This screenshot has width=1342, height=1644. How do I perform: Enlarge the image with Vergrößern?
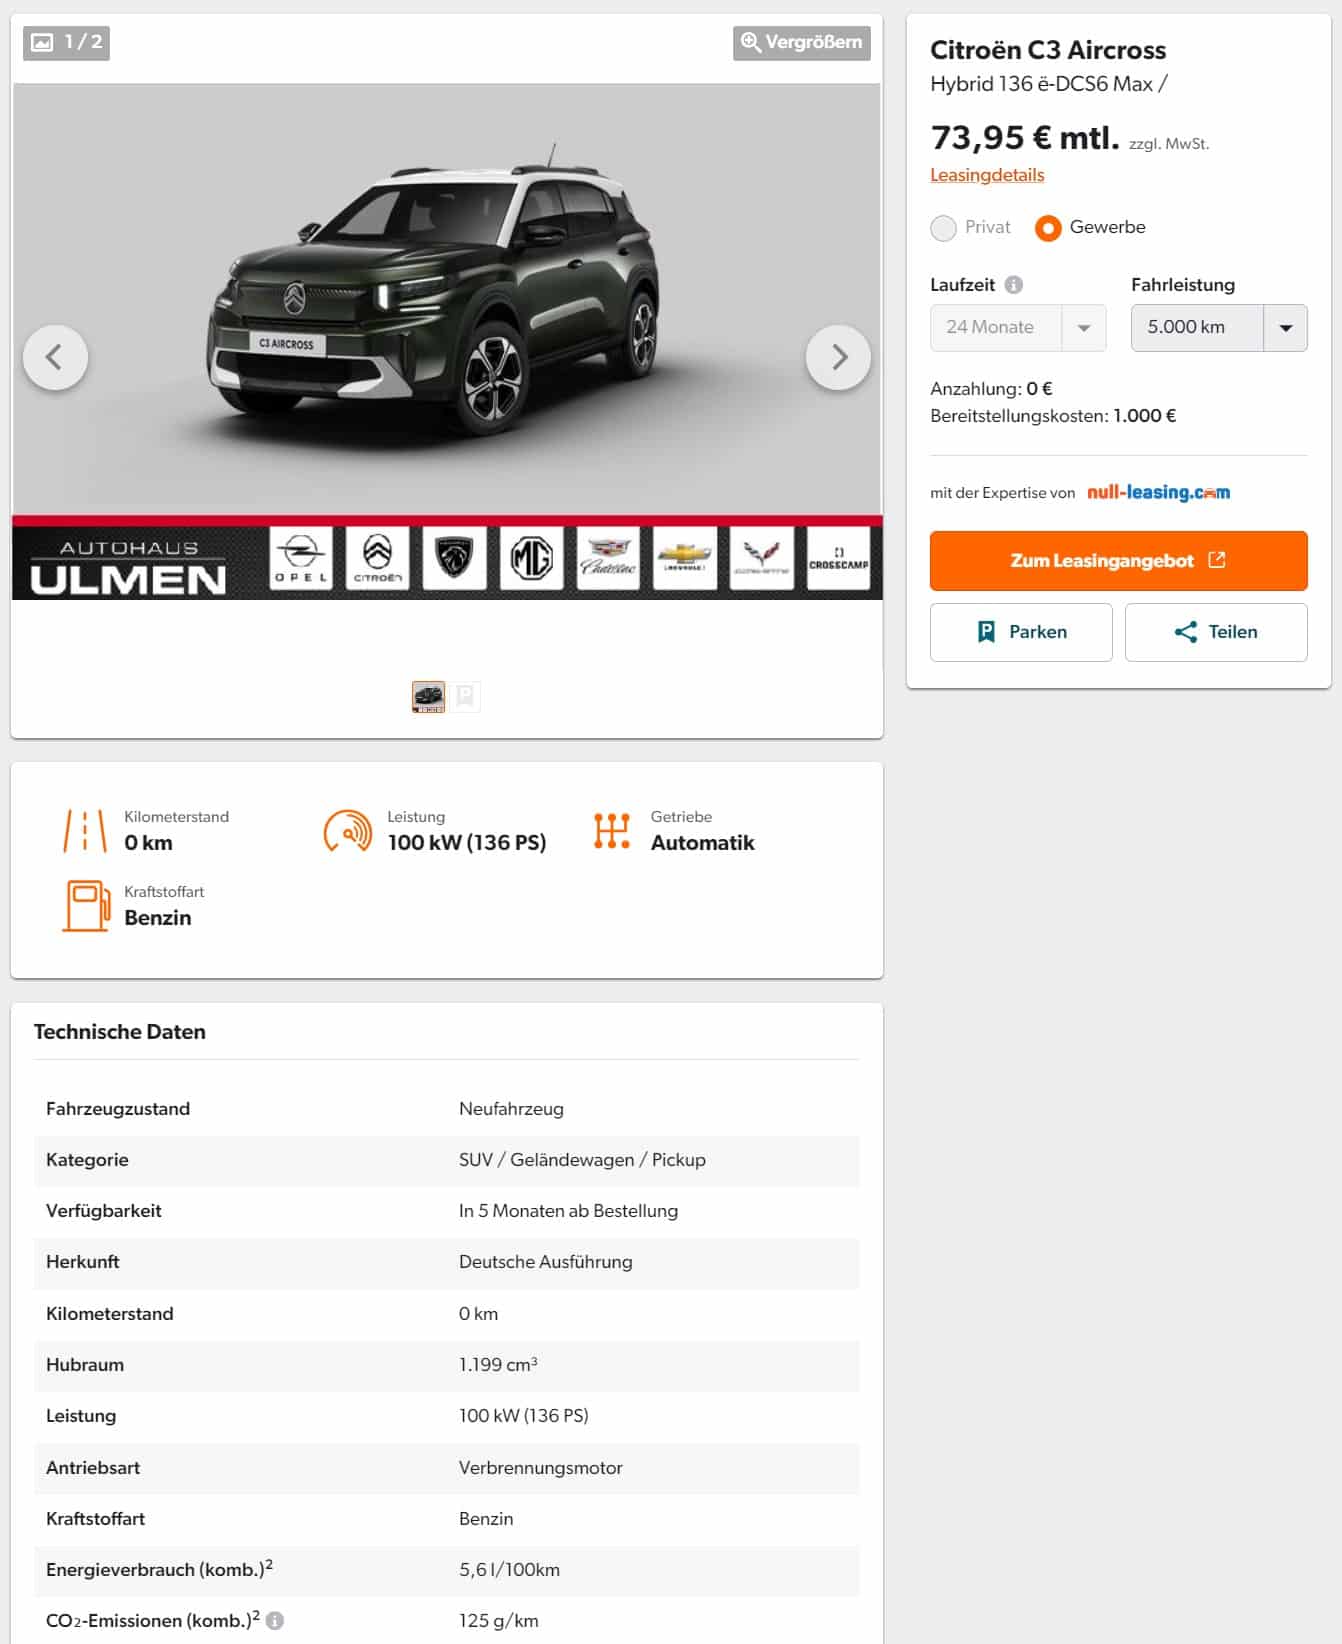click(802, 42)
